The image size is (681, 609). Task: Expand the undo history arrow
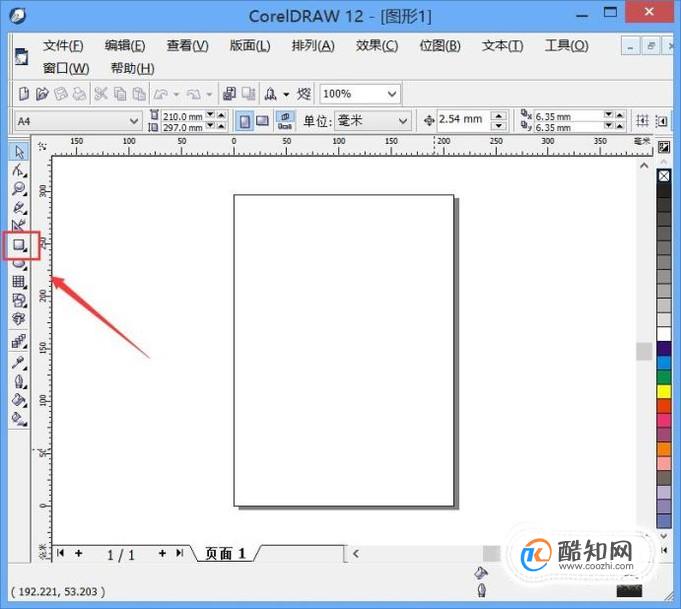coord(176,94)
